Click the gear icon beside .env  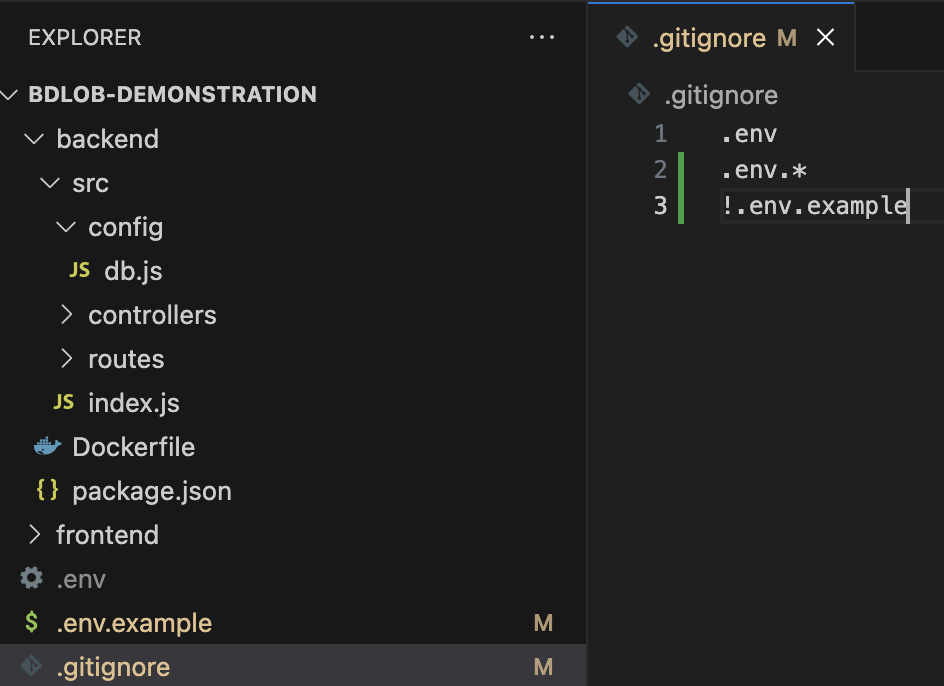(31, 578)
